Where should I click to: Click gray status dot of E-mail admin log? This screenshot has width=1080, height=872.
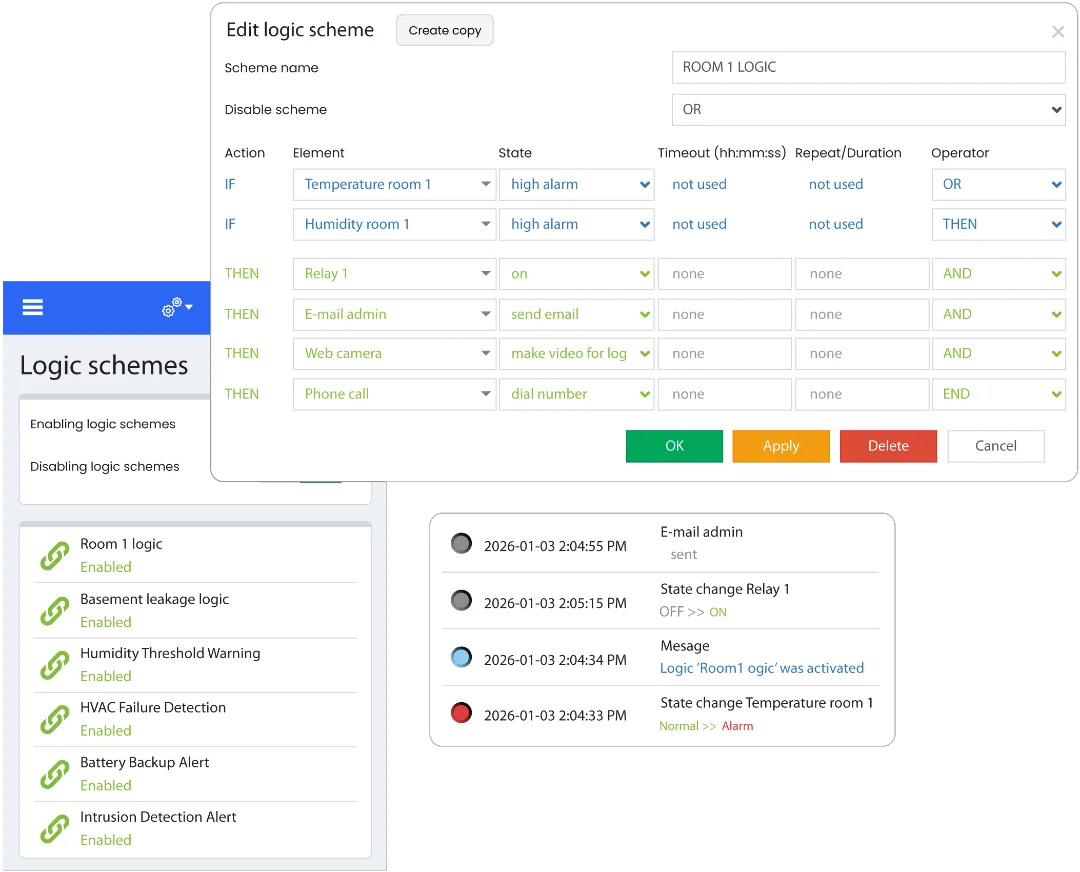(x=461, y=543)
